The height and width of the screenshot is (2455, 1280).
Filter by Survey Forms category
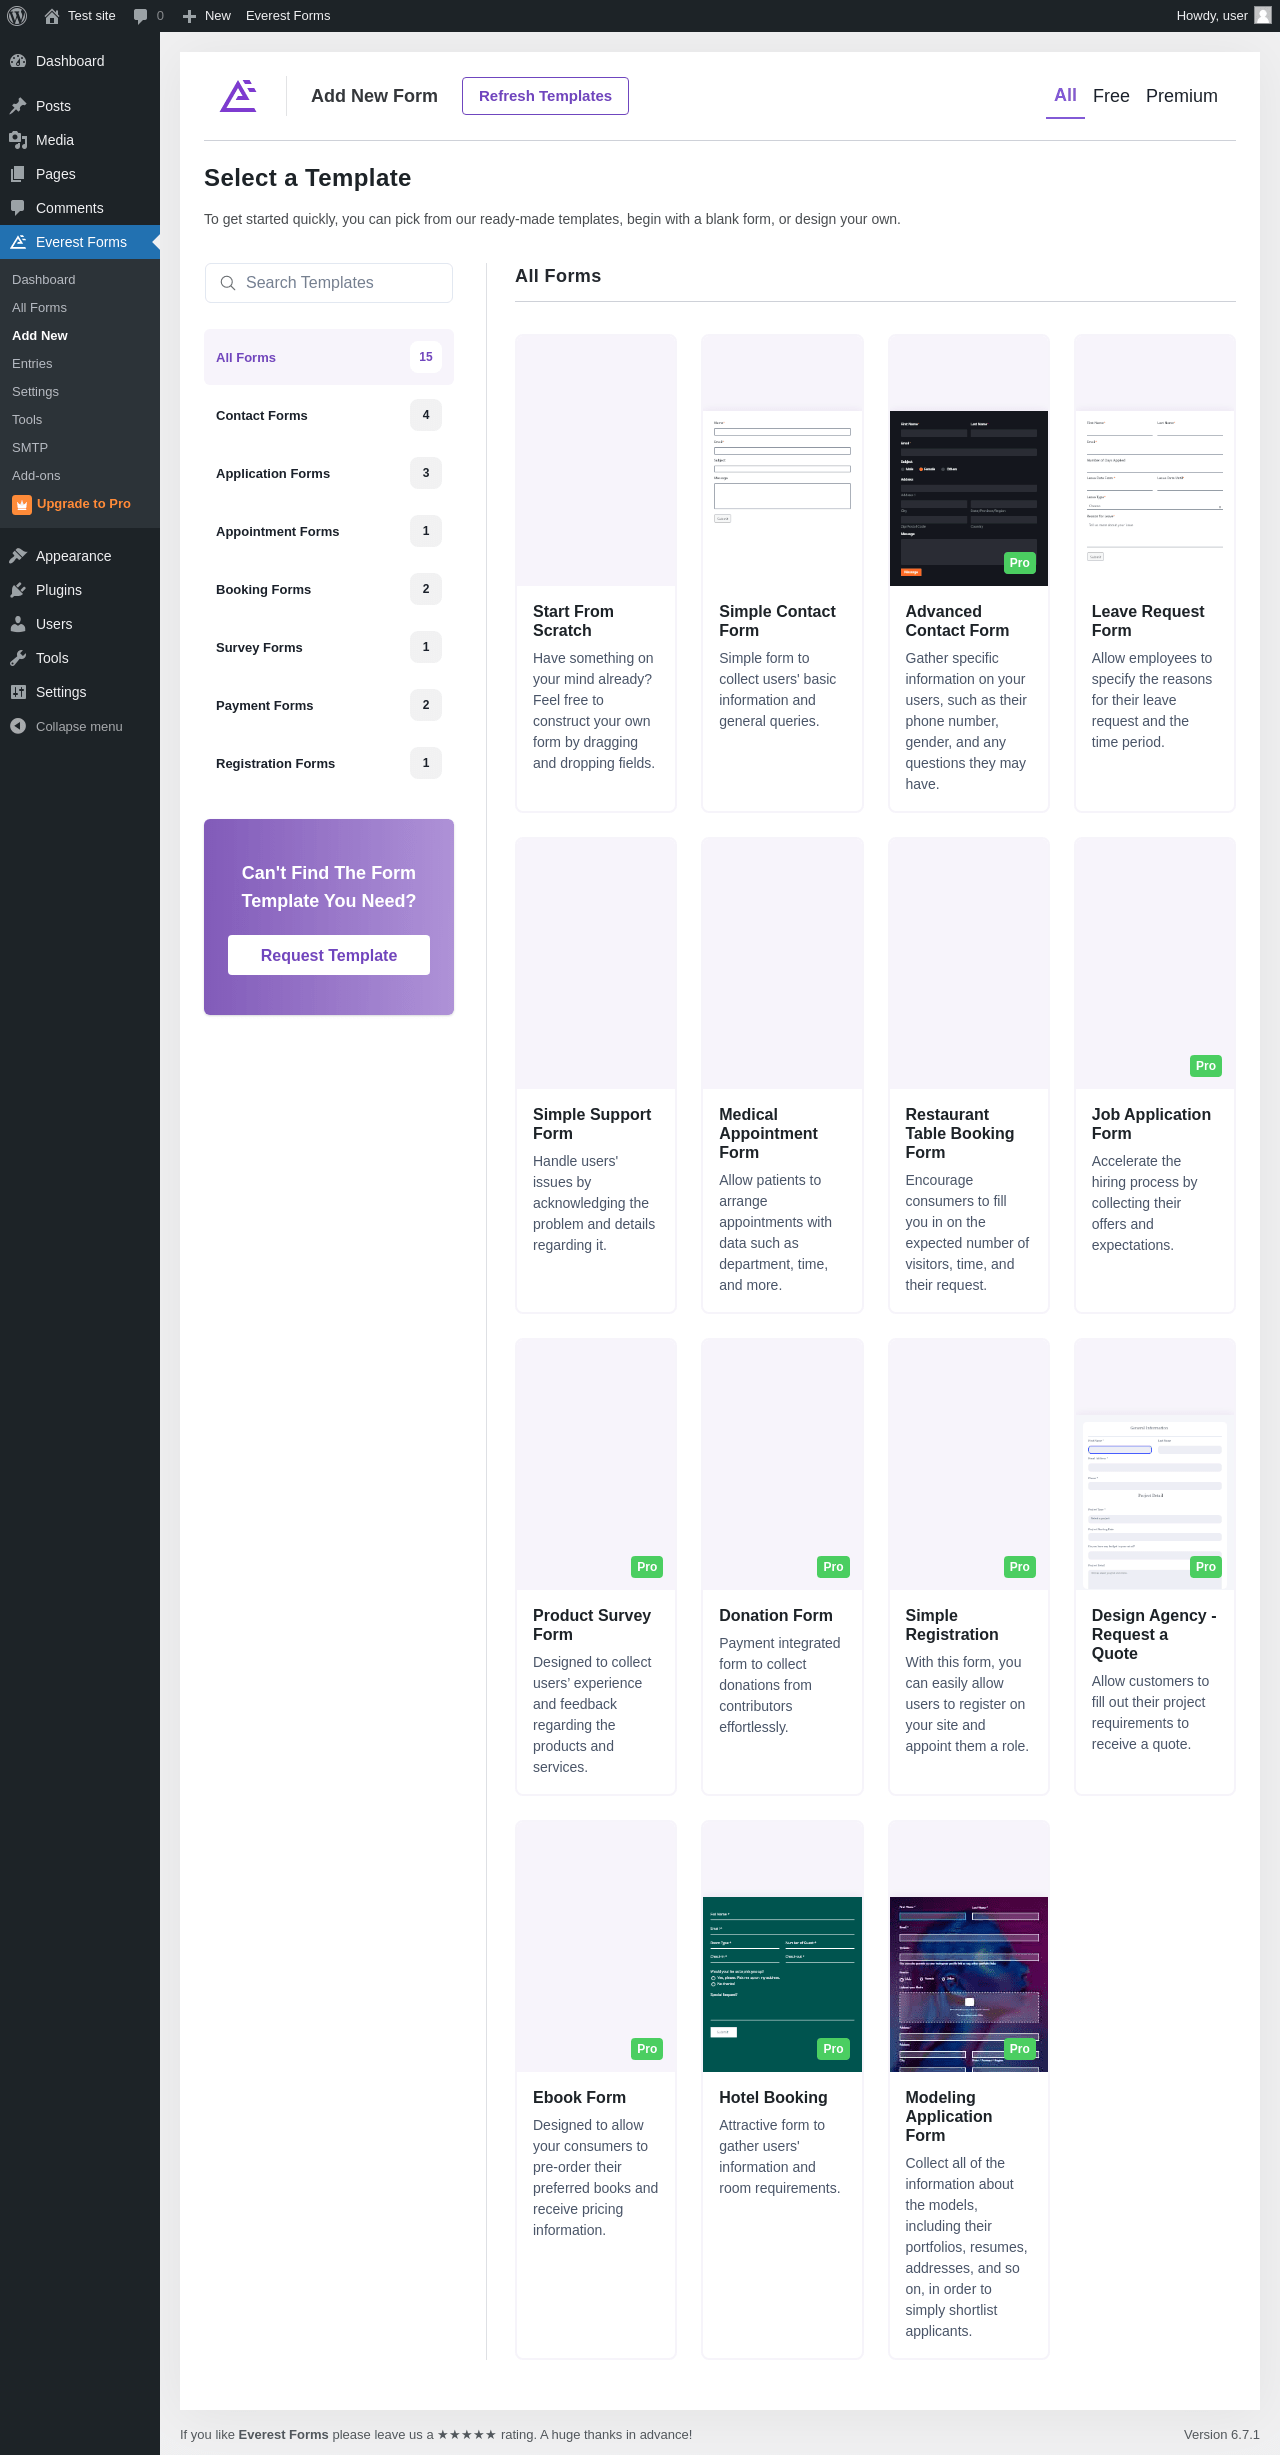pyautogui.click(x=329, y=647)
